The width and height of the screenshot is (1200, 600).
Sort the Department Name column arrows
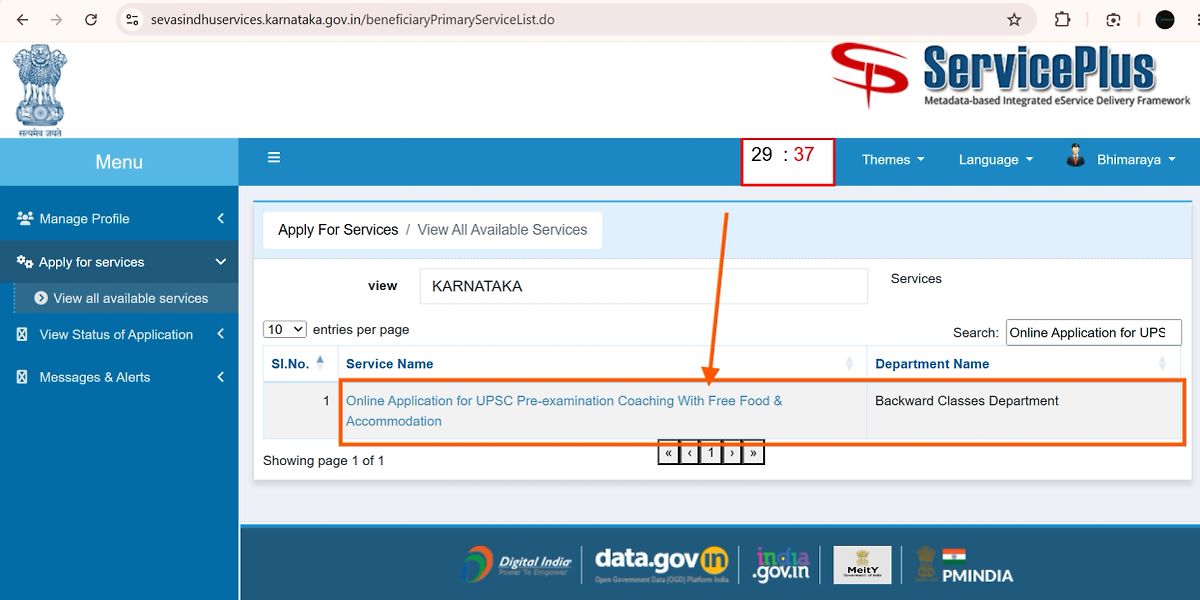(1163, 363)
